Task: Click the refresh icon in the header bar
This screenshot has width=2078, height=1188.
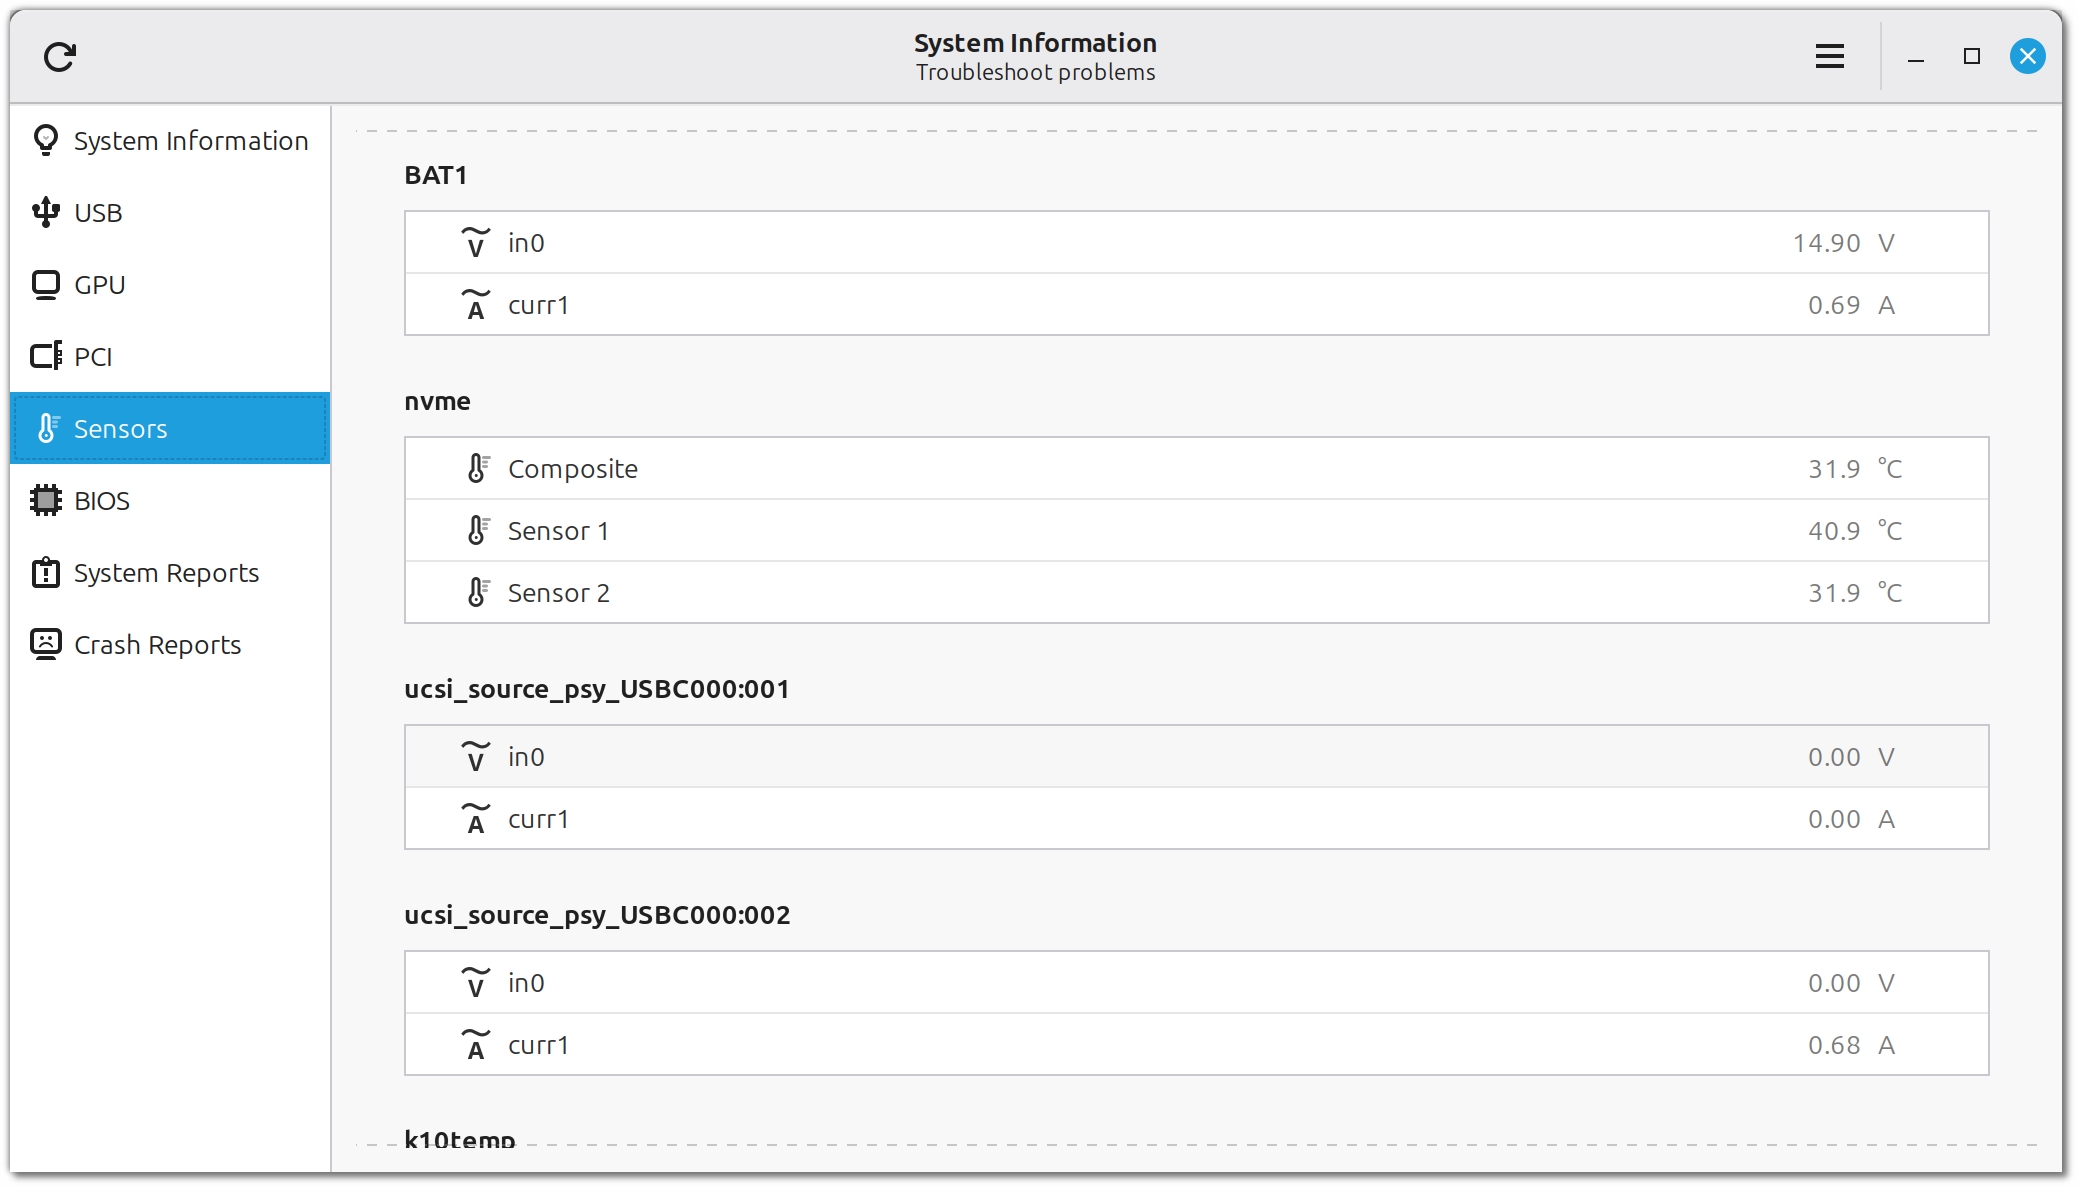Action: [x=60, y=57]
